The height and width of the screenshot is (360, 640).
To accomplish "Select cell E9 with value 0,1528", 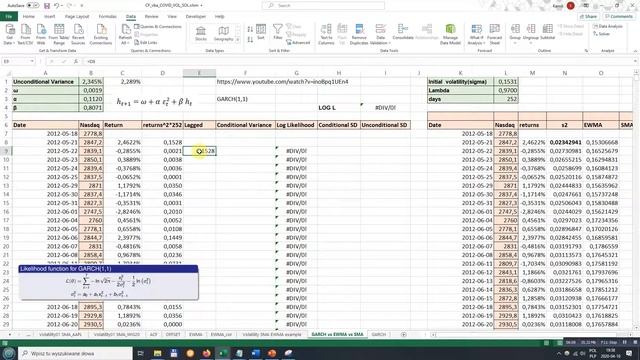I will pyautogui.click(x=200, y=151).
